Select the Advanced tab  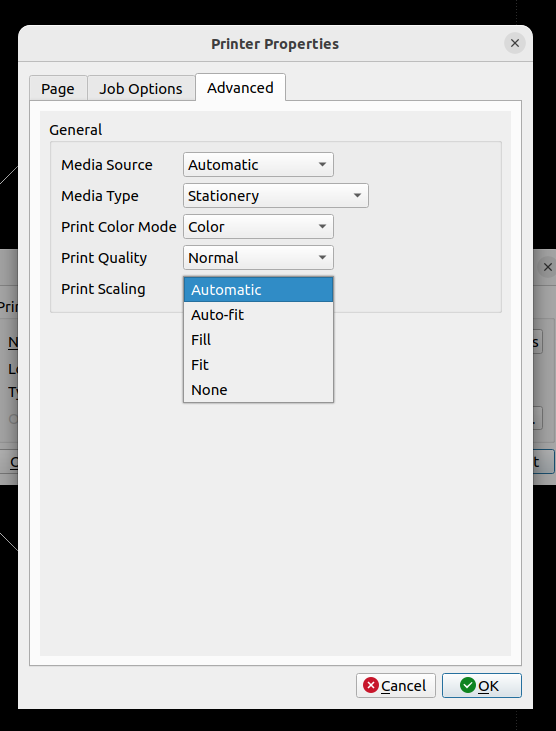click(x=240, y=87)
